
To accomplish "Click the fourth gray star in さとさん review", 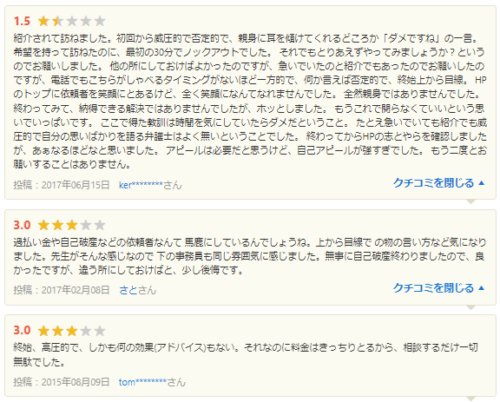I will [86, 225].
